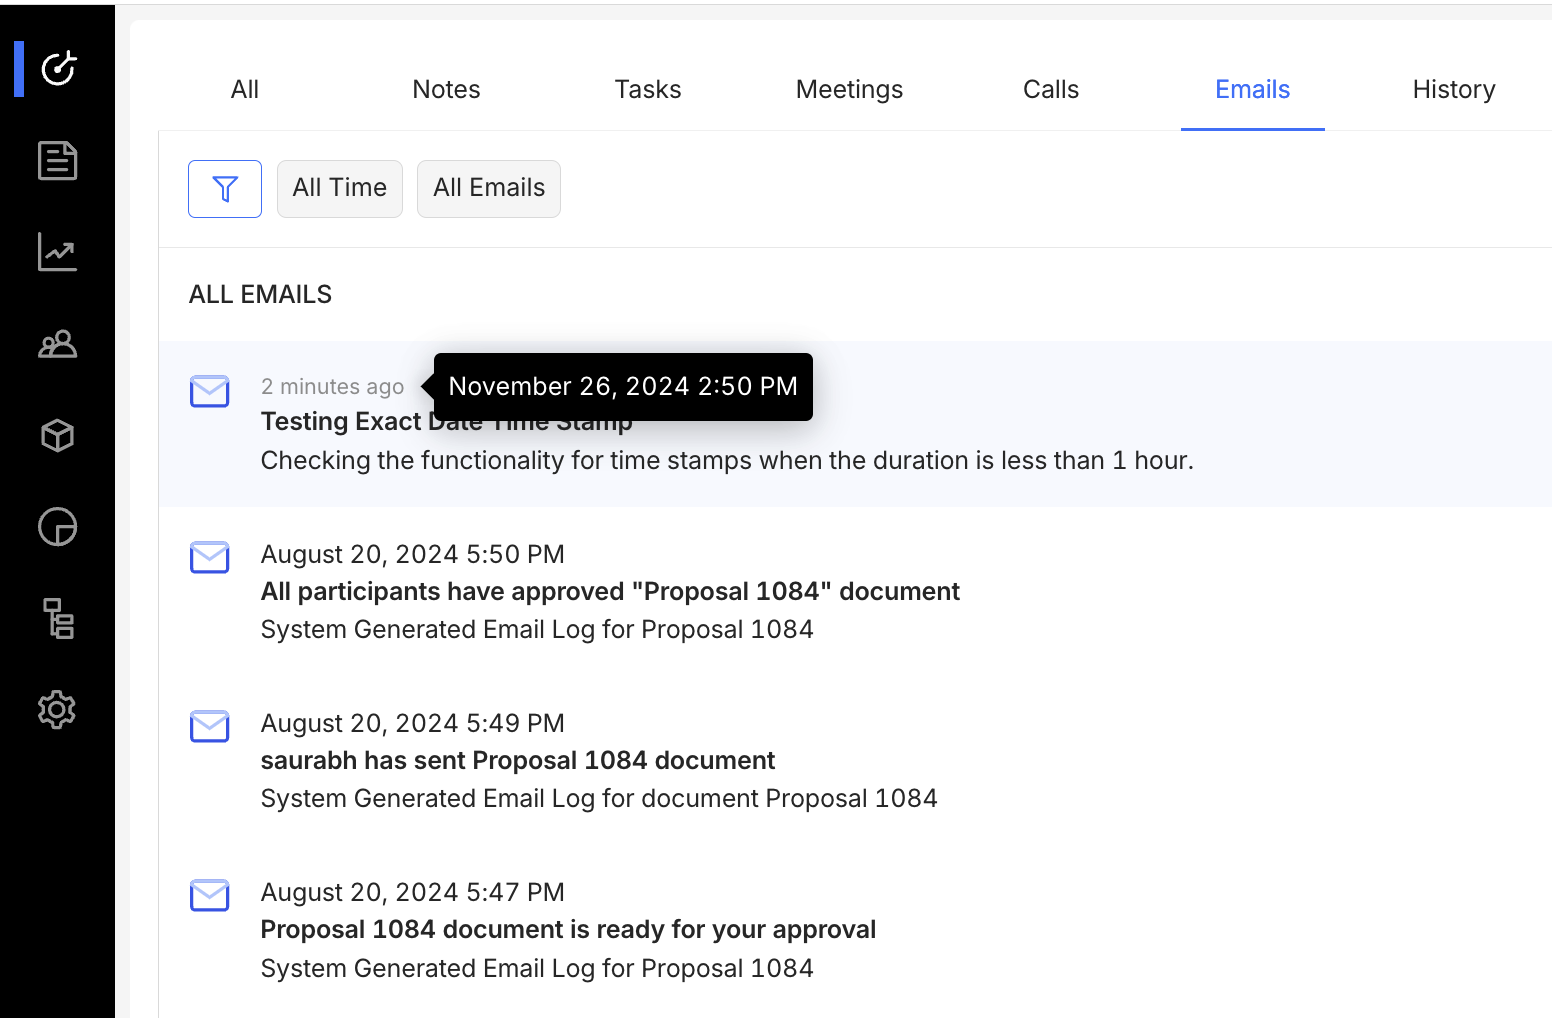1552x1018 pixels.
Task: Open 'Proposal 1084 document is ready for your approval'
Action: coord(568,930)
